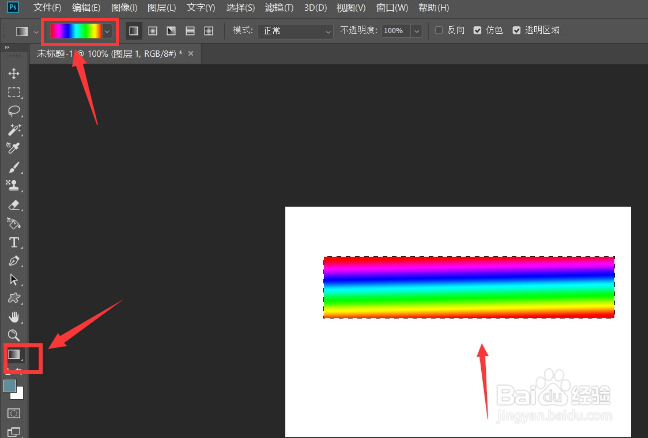Click the foreground color swatch
Screen dimensions: 648x438
tap(10, 386)
